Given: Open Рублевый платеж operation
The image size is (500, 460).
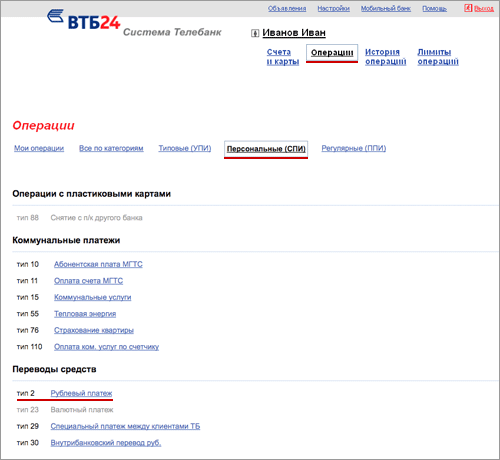Looking at the screenshot, I should 81,393.
